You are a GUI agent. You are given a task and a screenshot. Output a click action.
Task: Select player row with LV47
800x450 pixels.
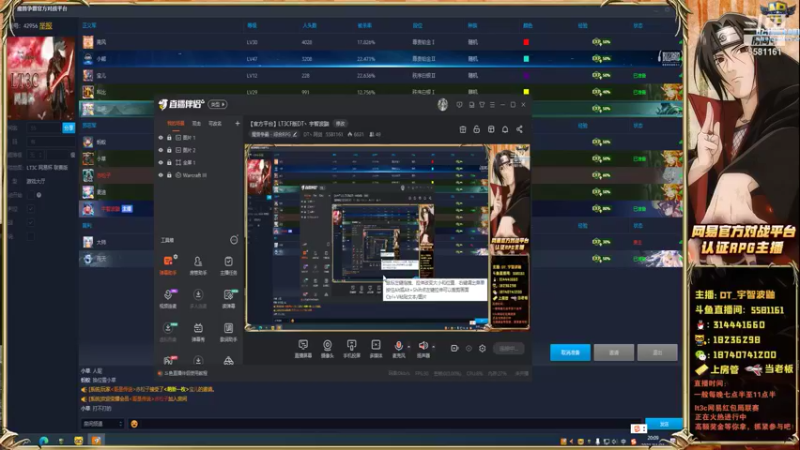381,59
